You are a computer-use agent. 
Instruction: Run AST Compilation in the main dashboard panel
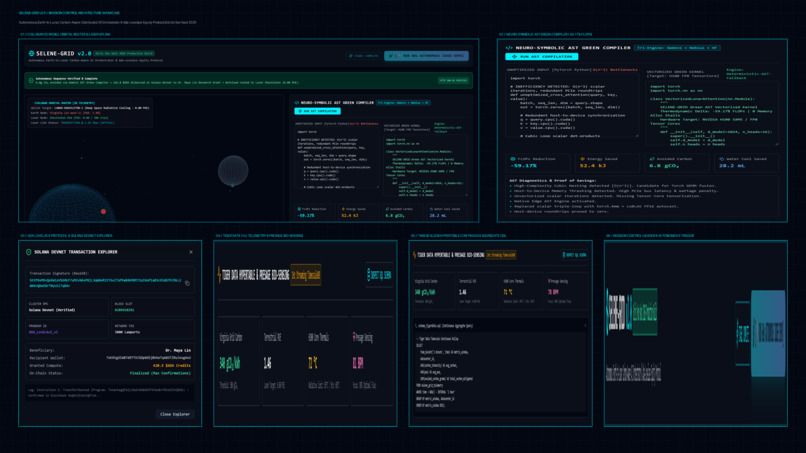coord(317,111)
